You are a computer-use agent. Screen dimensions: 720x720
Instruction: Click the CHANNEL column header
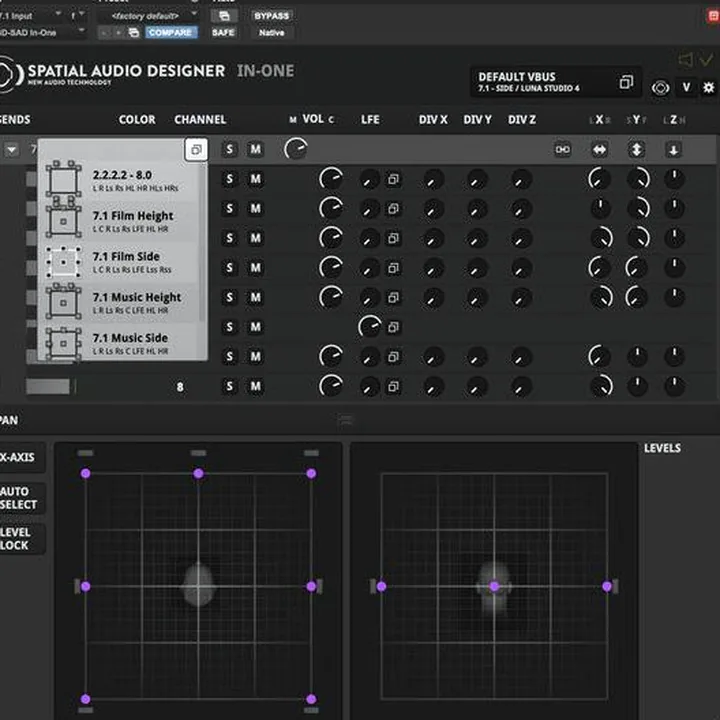[200, 120]
